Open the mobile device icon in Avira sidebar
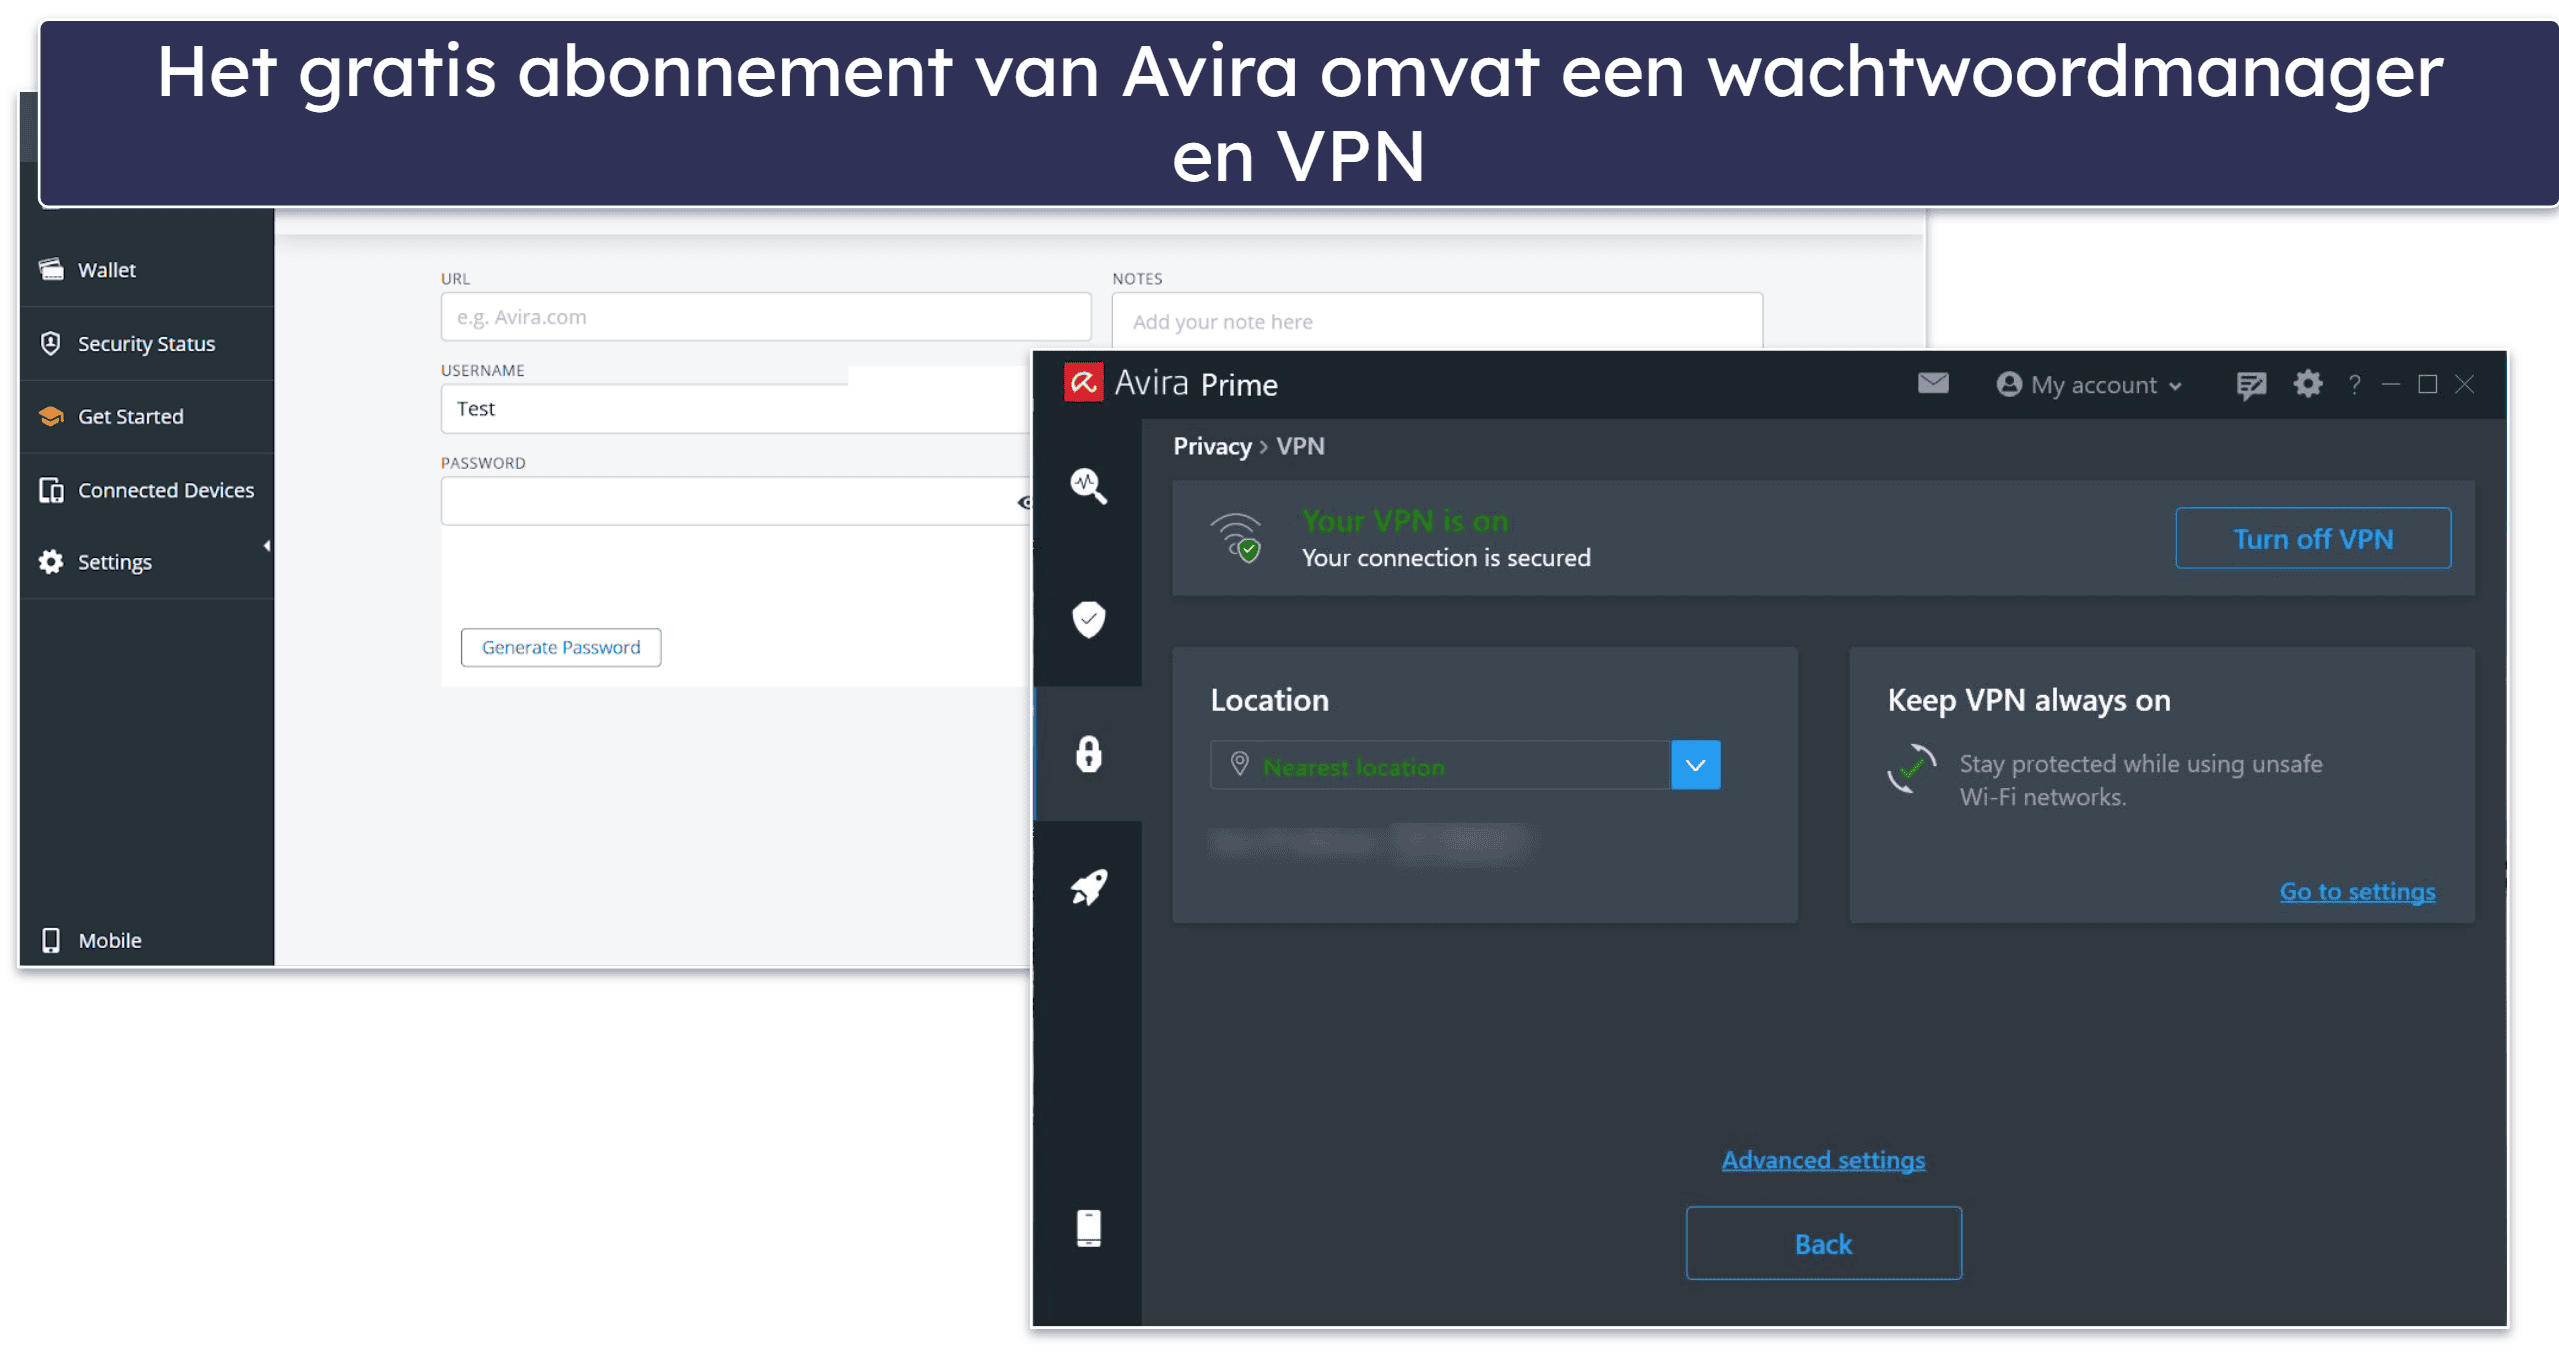The height and width of the screenshot is (1354, 2559). [1088, 1228]
